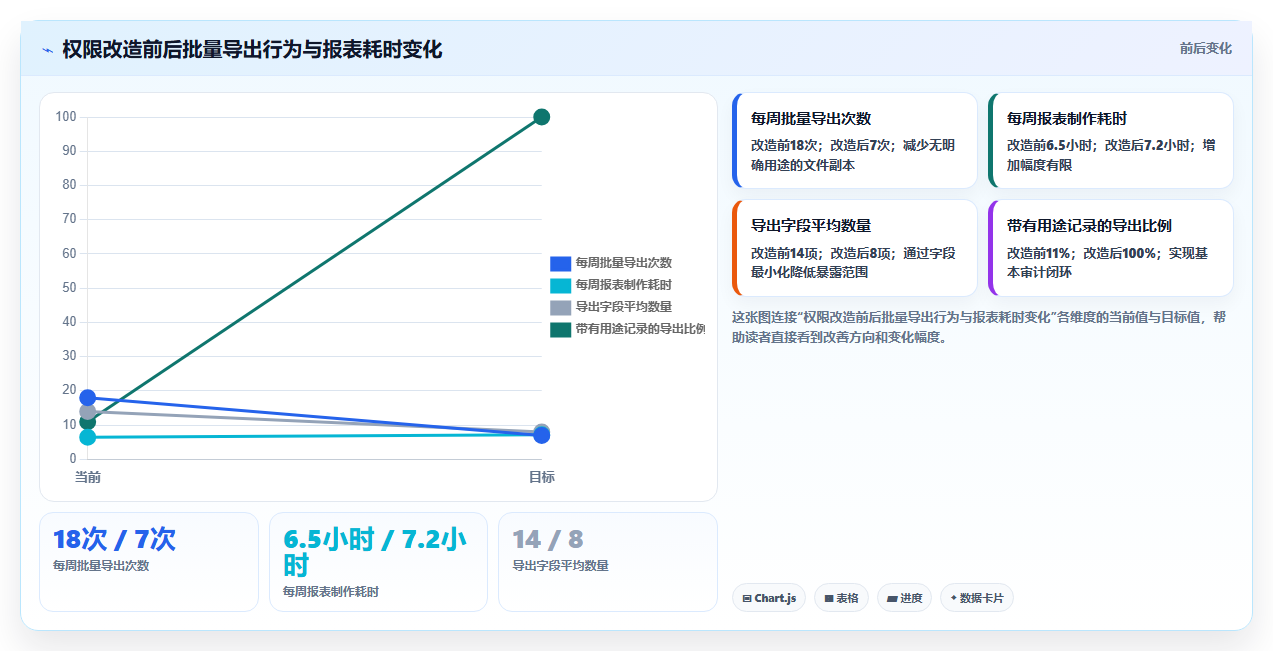The image size is (1273, 651).
Task: Toggle the 每周报表制作耗时 cyan legend swatch
Action: point(560,285)
